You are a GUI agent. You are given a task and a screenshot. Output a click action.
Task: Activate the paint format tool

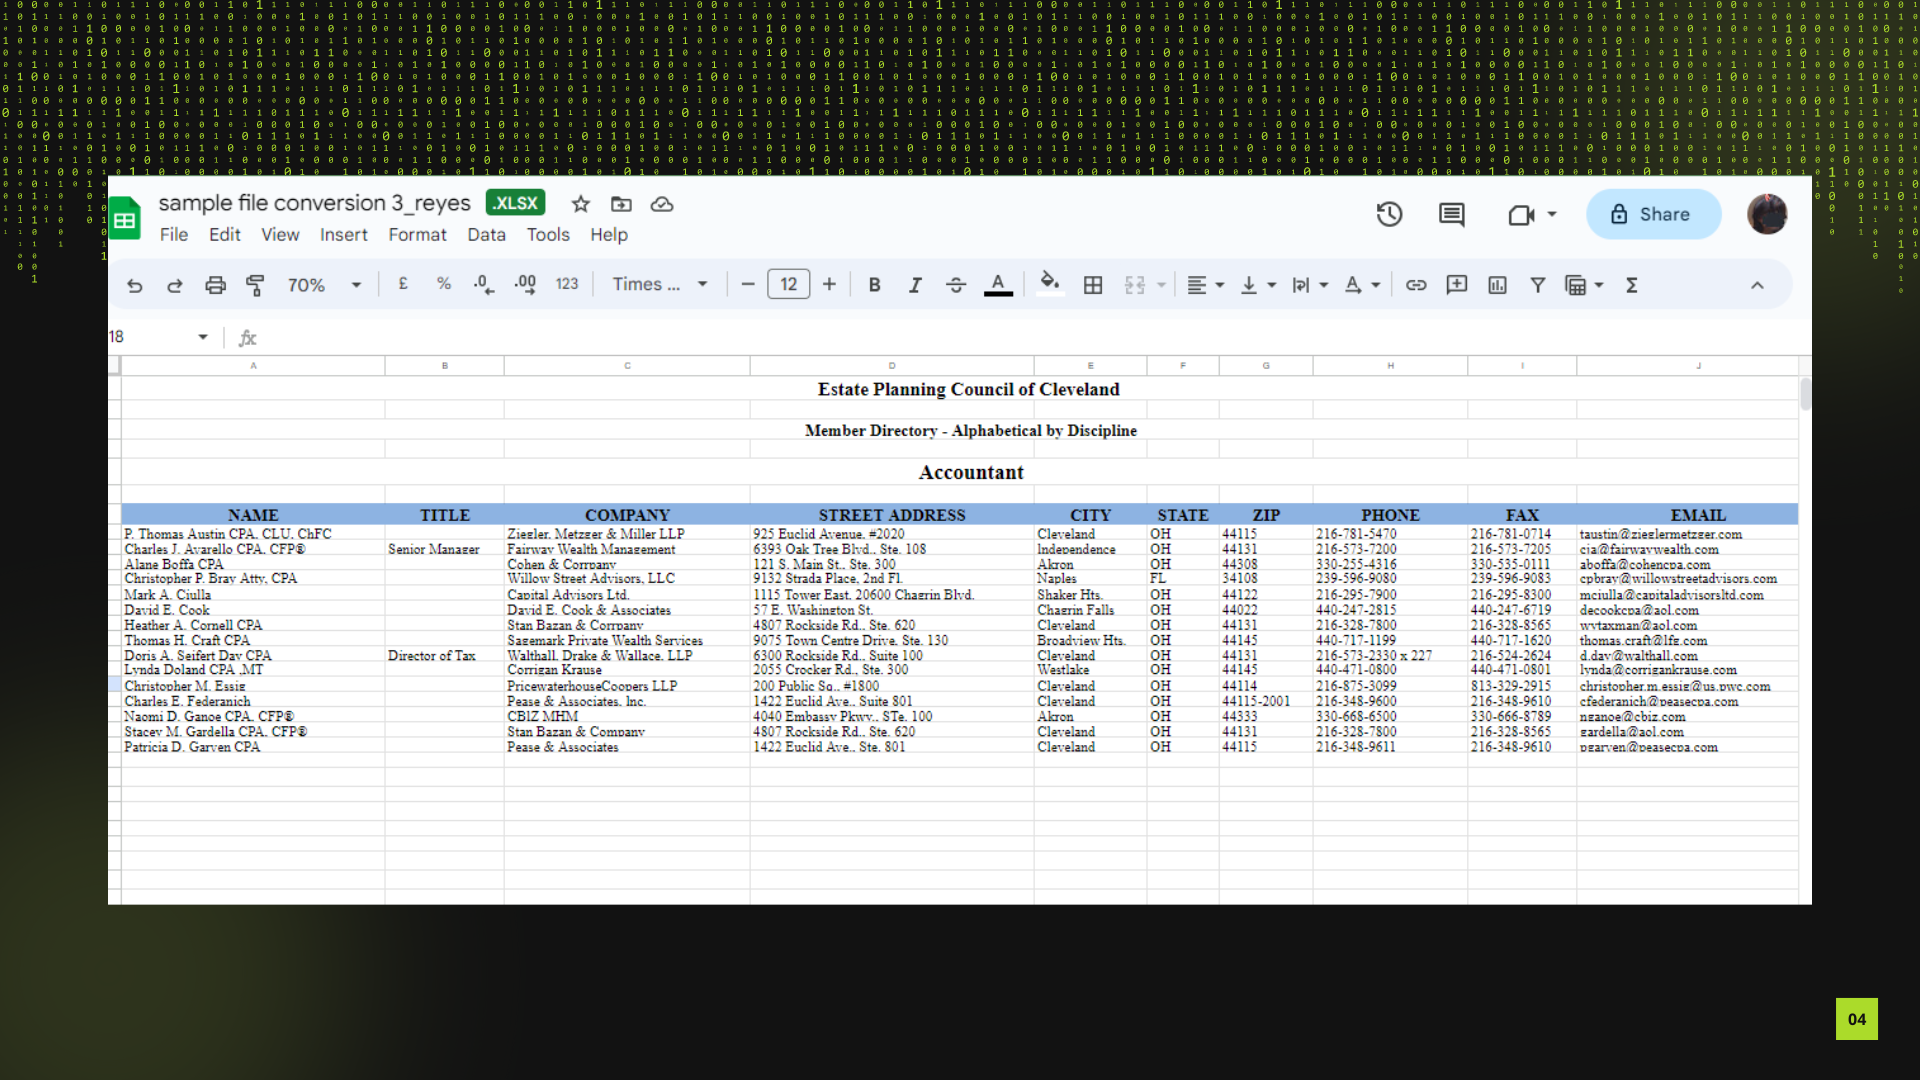(255, 285)
